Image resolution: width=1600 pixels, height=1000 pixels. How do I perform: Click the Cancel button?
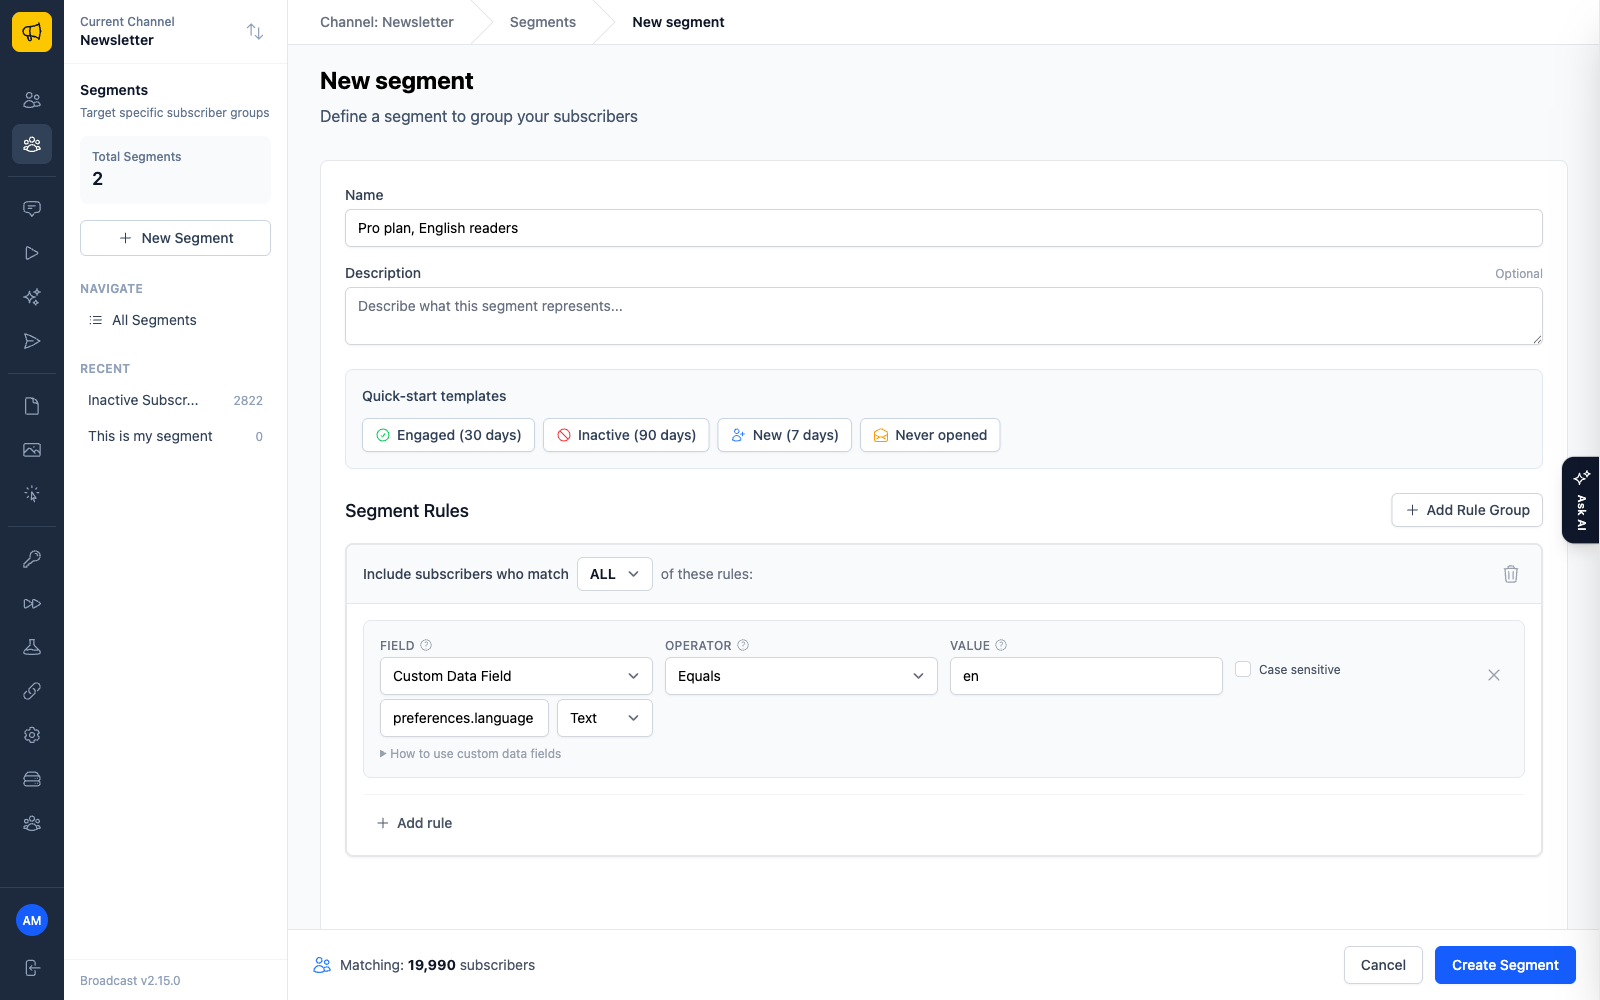point(1383,965)
